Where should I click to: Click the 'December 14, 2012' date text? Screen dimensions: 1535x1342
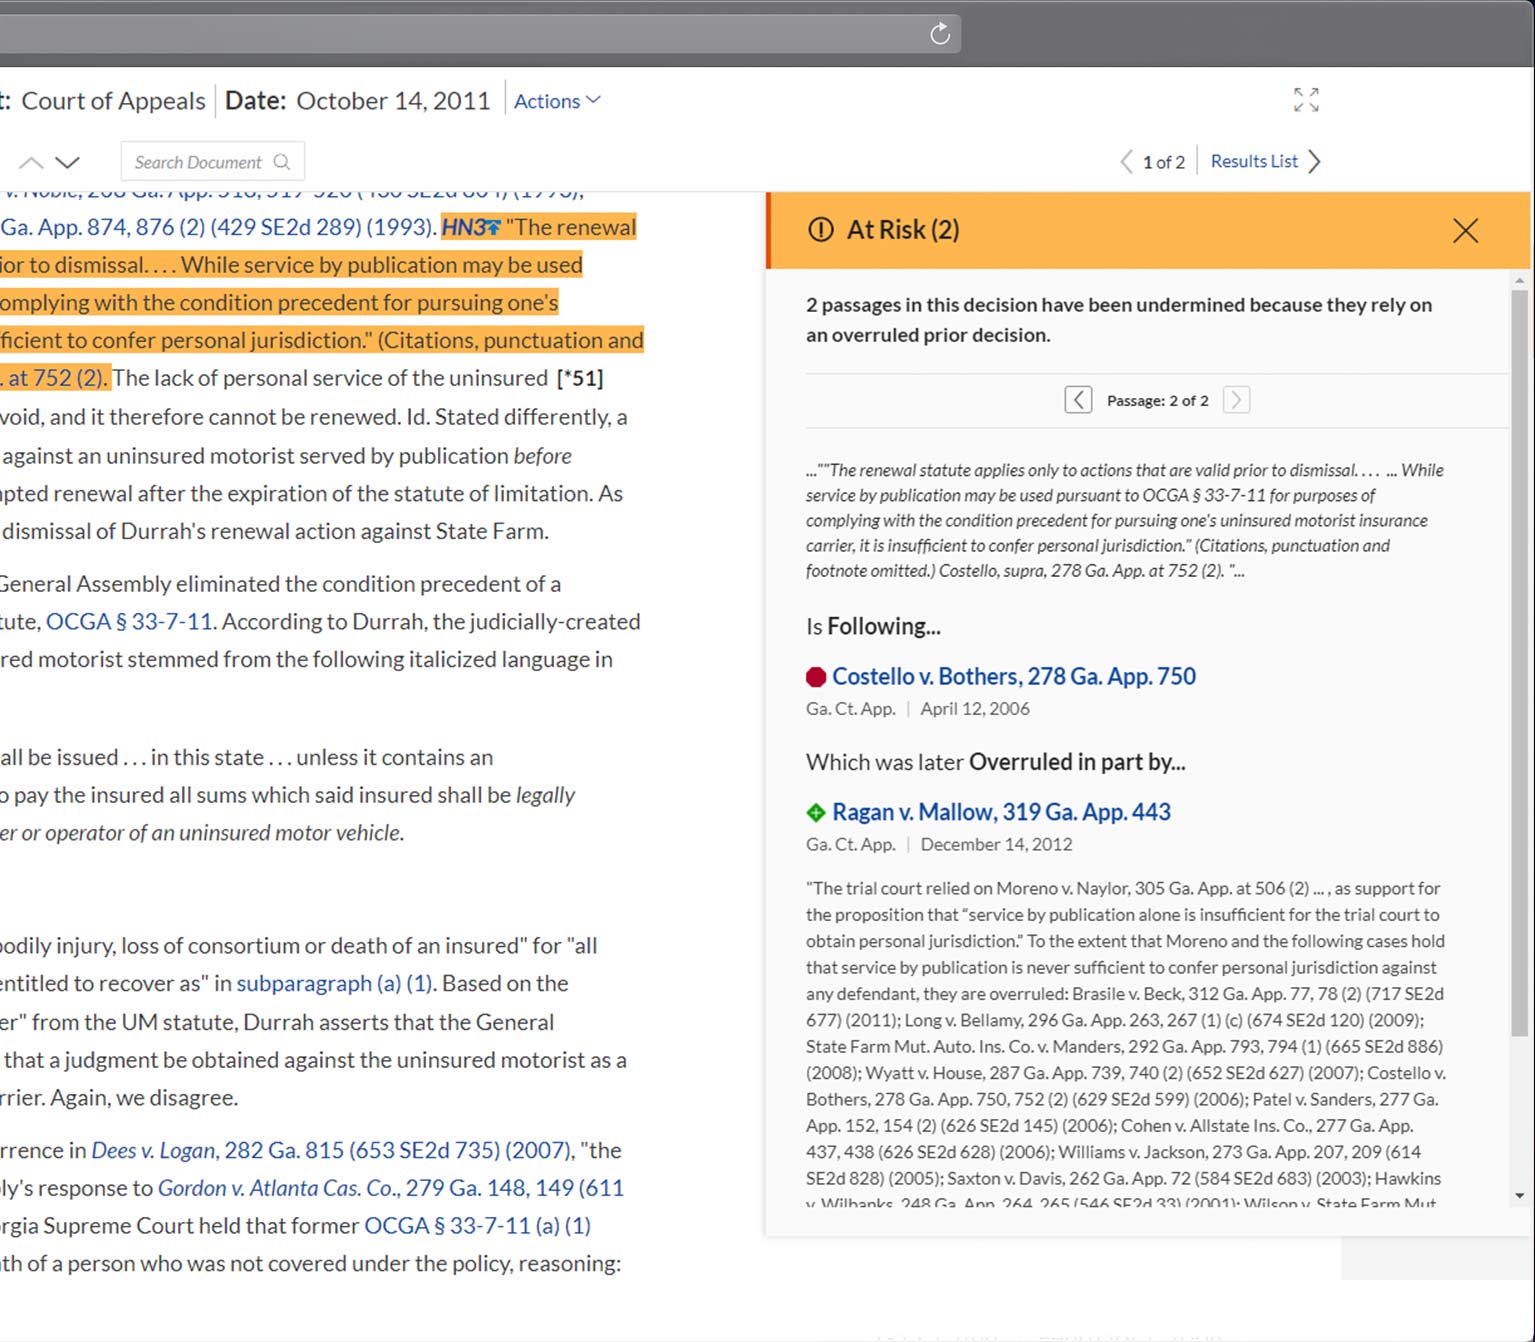(996, 845)
